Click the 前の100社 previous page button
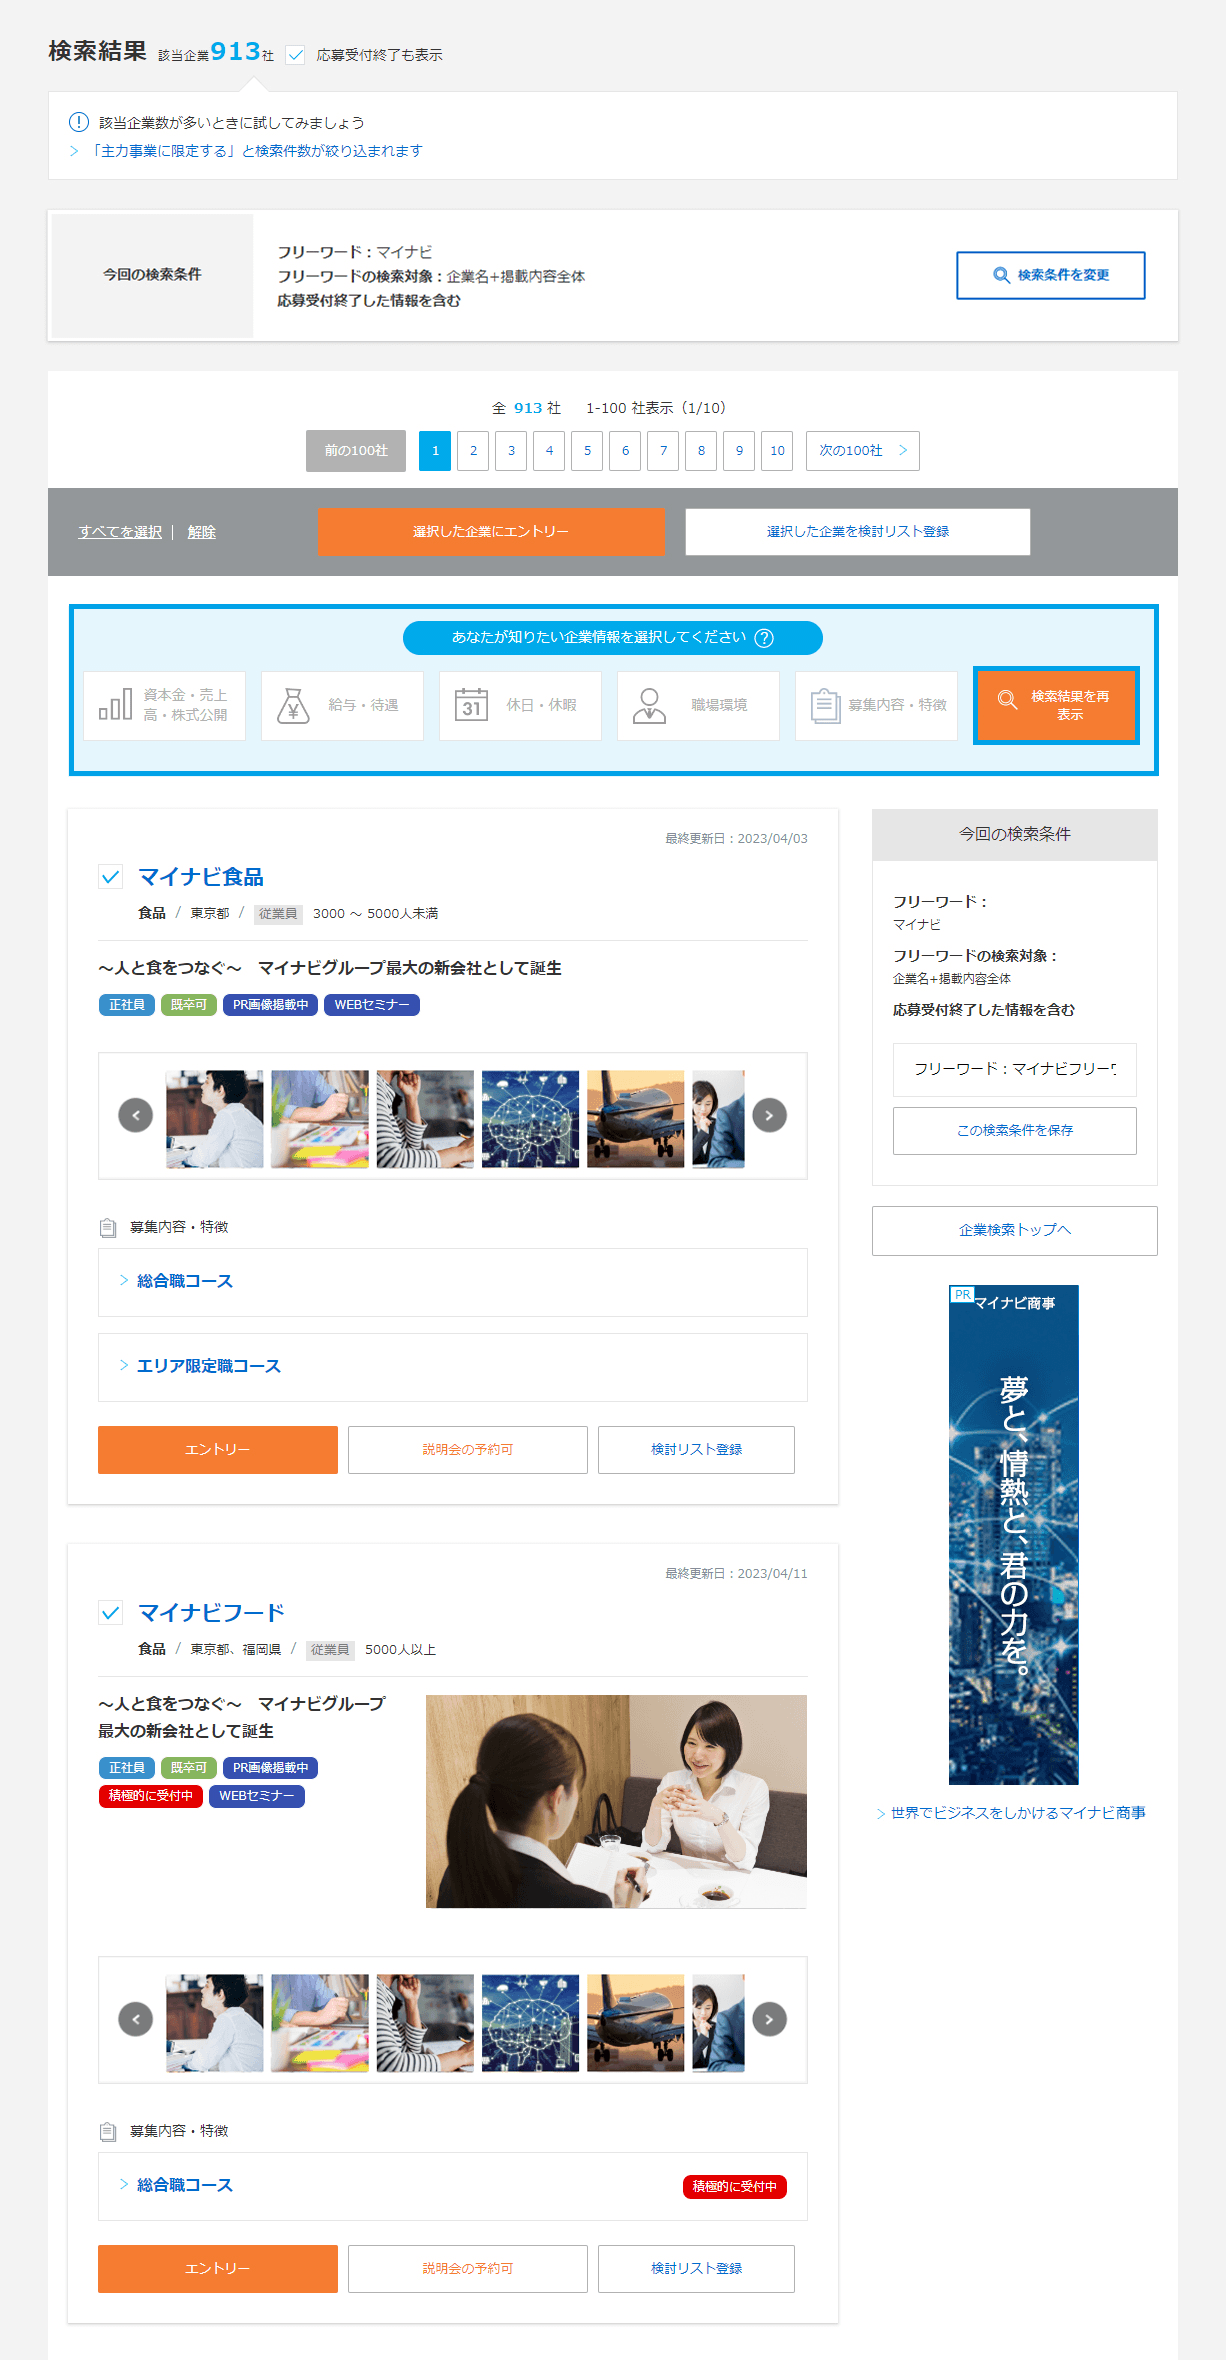This screenshot has height=2360, width=1226. (356, 451)
